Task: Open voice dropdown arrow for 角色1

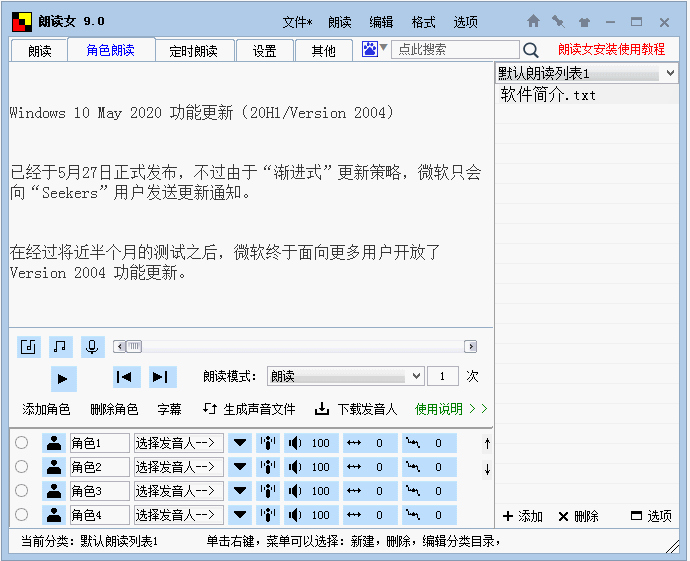Action: pos(240,443)
